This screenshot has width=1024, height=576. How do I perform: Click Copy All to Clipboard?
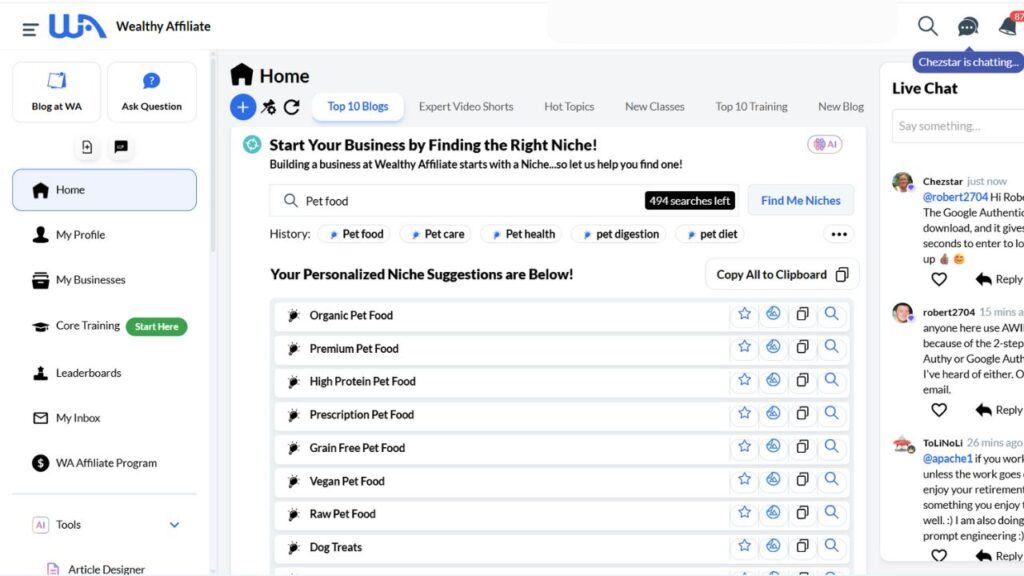tap(782, 274)
